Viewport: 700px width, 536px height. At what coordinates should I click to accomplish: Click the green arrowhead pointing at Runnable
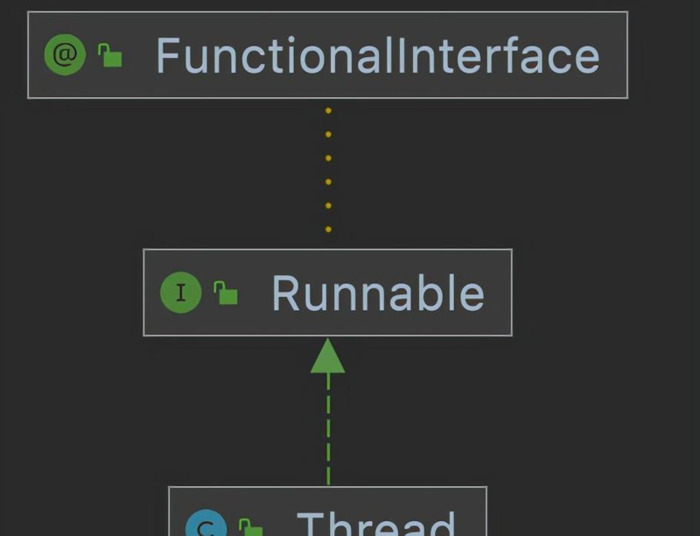click(x=328, y=357)
